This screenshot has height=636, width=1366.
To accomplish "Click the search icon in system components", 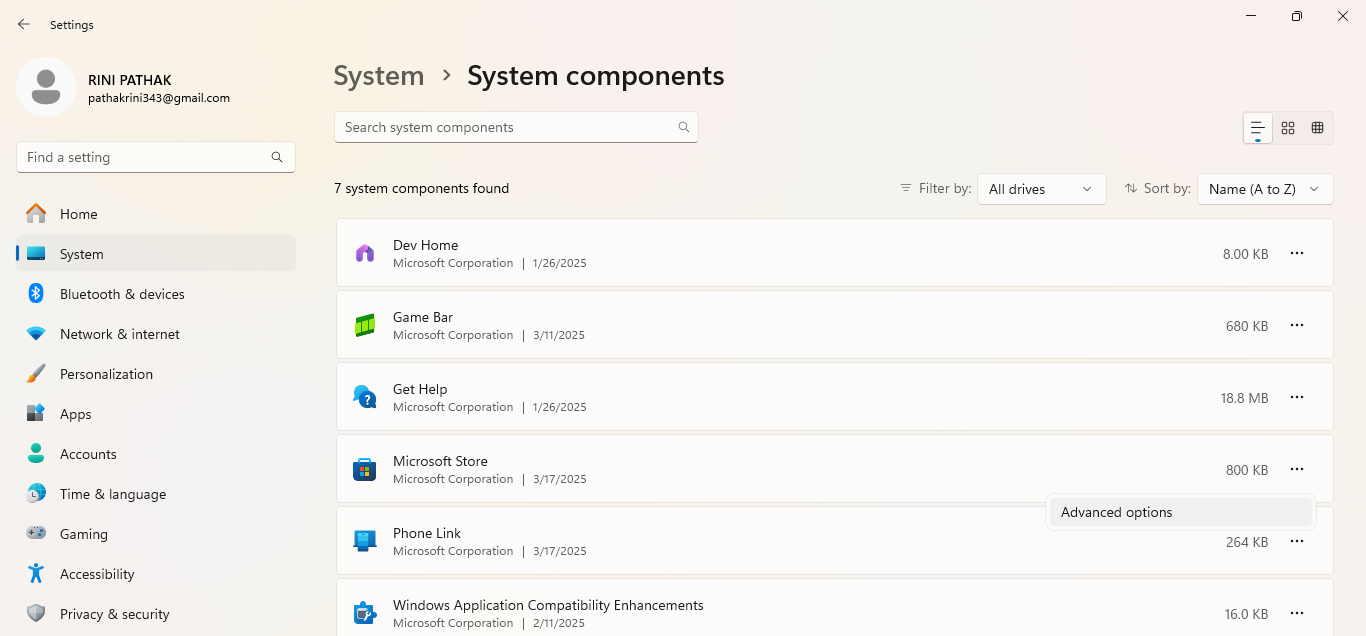I will pyautogui.click(x=684, y=127).
